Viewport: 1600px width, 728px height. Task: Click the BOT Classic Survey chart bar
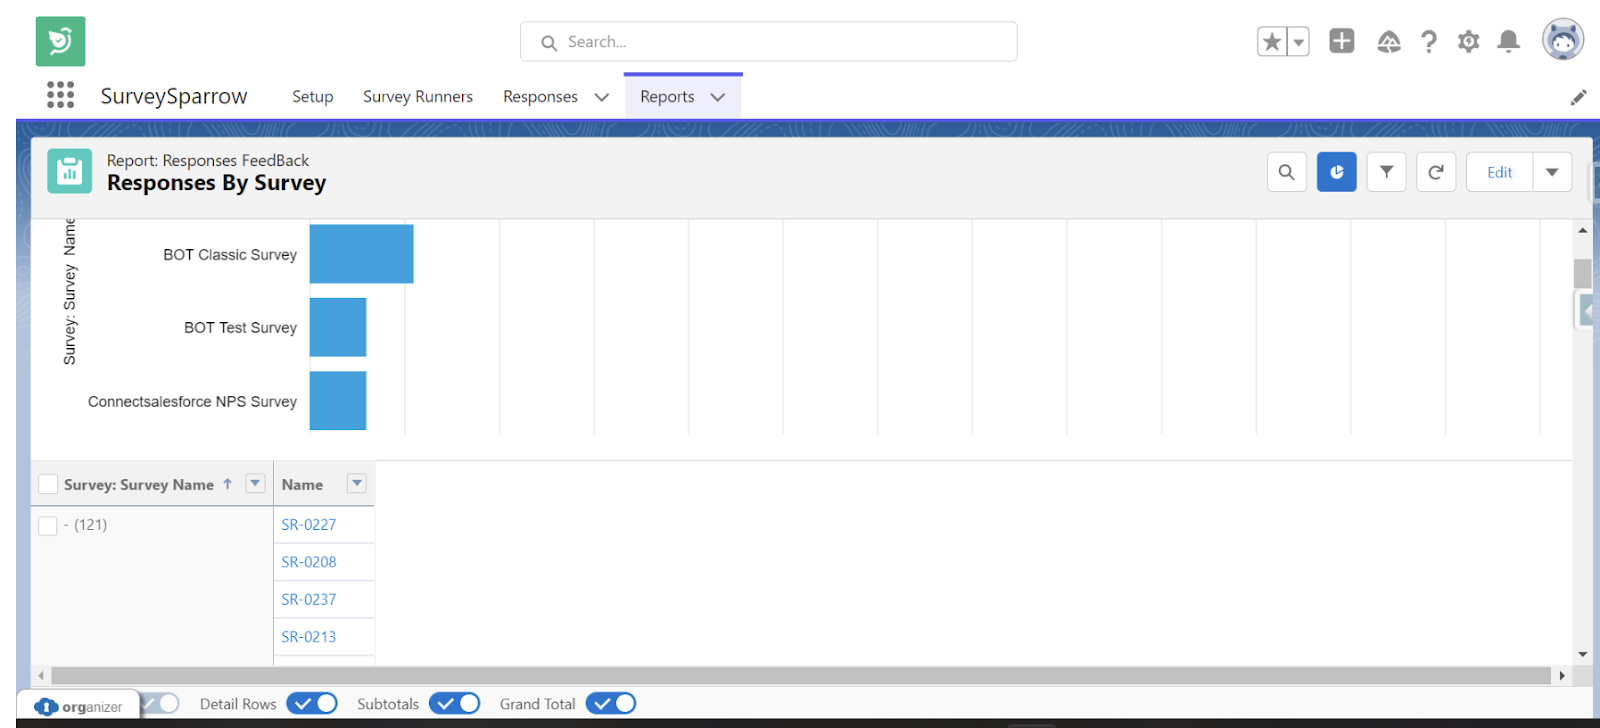point(361,254)
